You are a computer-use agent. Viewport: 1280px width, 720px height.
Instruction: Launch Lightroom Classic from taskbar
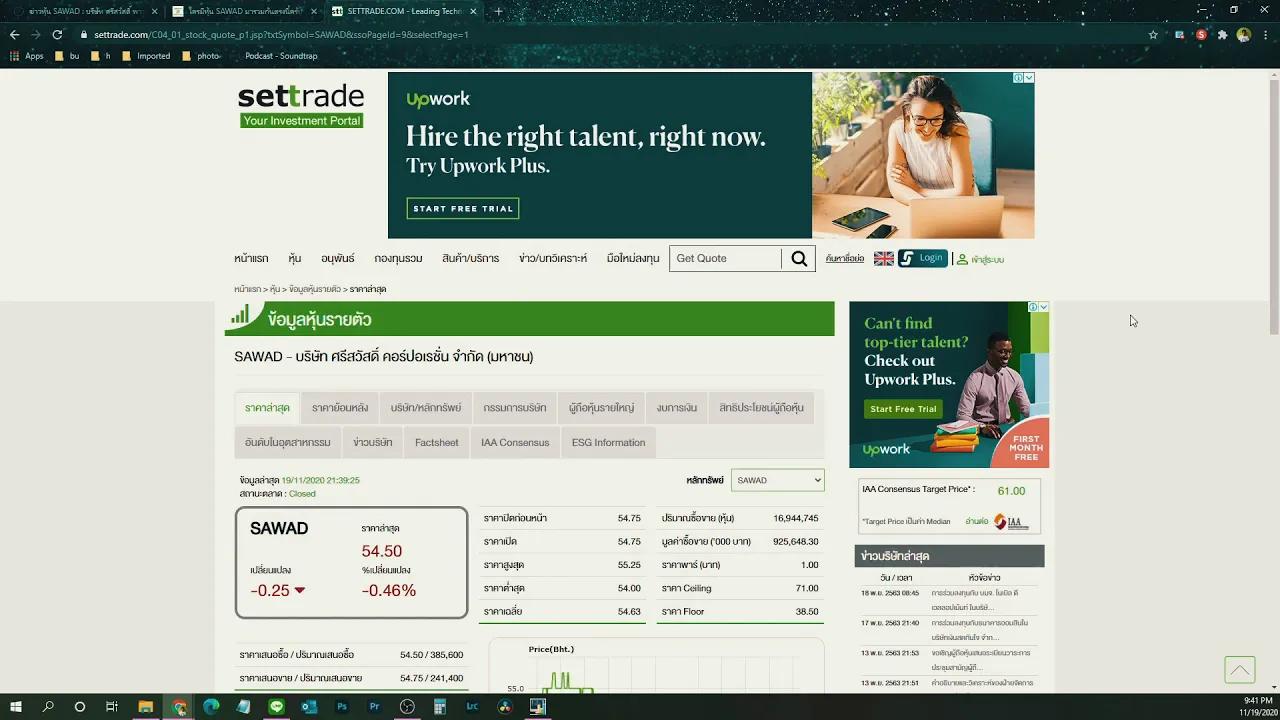click(x=472, y=706)
